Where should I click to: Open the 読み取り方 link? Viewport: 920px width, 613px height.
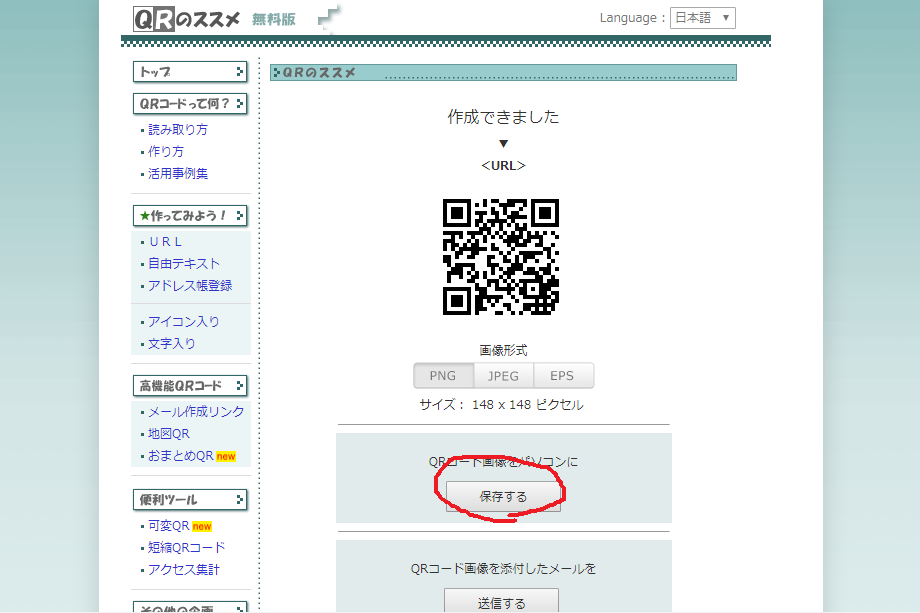point(178,130)
